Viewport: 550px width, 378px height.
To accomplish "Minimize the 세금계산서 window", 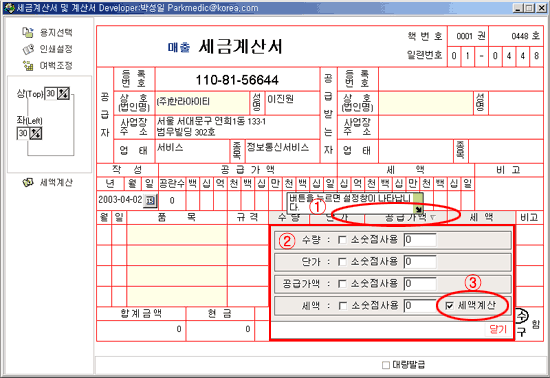I will point(518,8).
